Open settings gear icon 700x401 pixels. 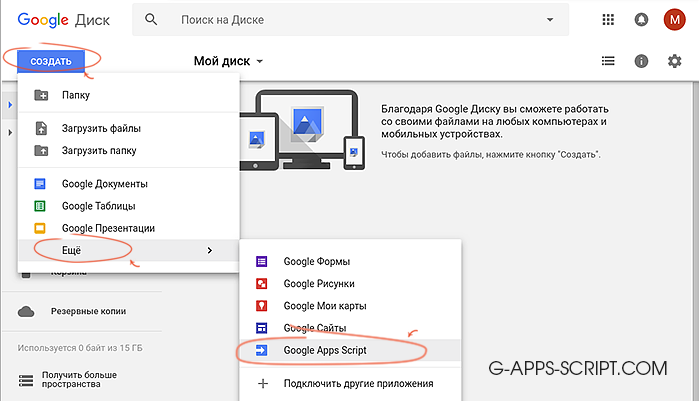click(674, 61)
